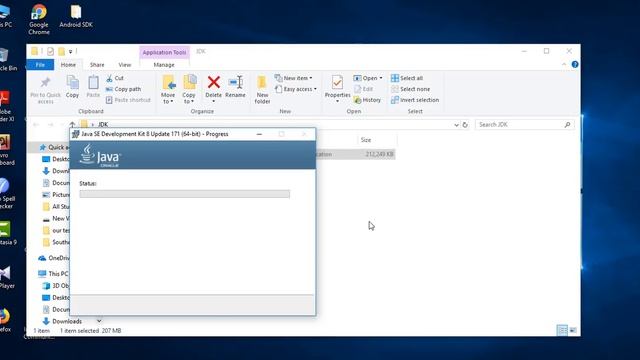Expand the Downloads tree chevron
This screenshot has width=640, height=360.
point(99,321)
